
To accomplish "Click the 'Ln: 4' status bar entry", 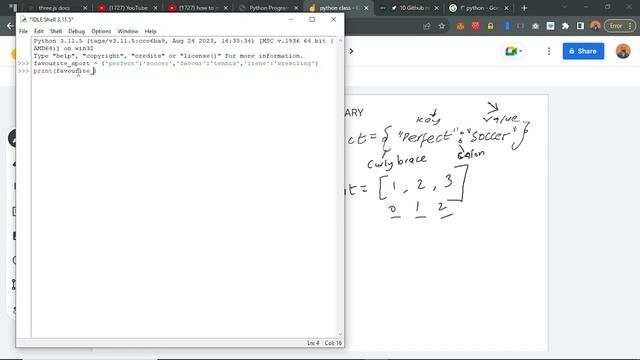I will tap(313, 343).
